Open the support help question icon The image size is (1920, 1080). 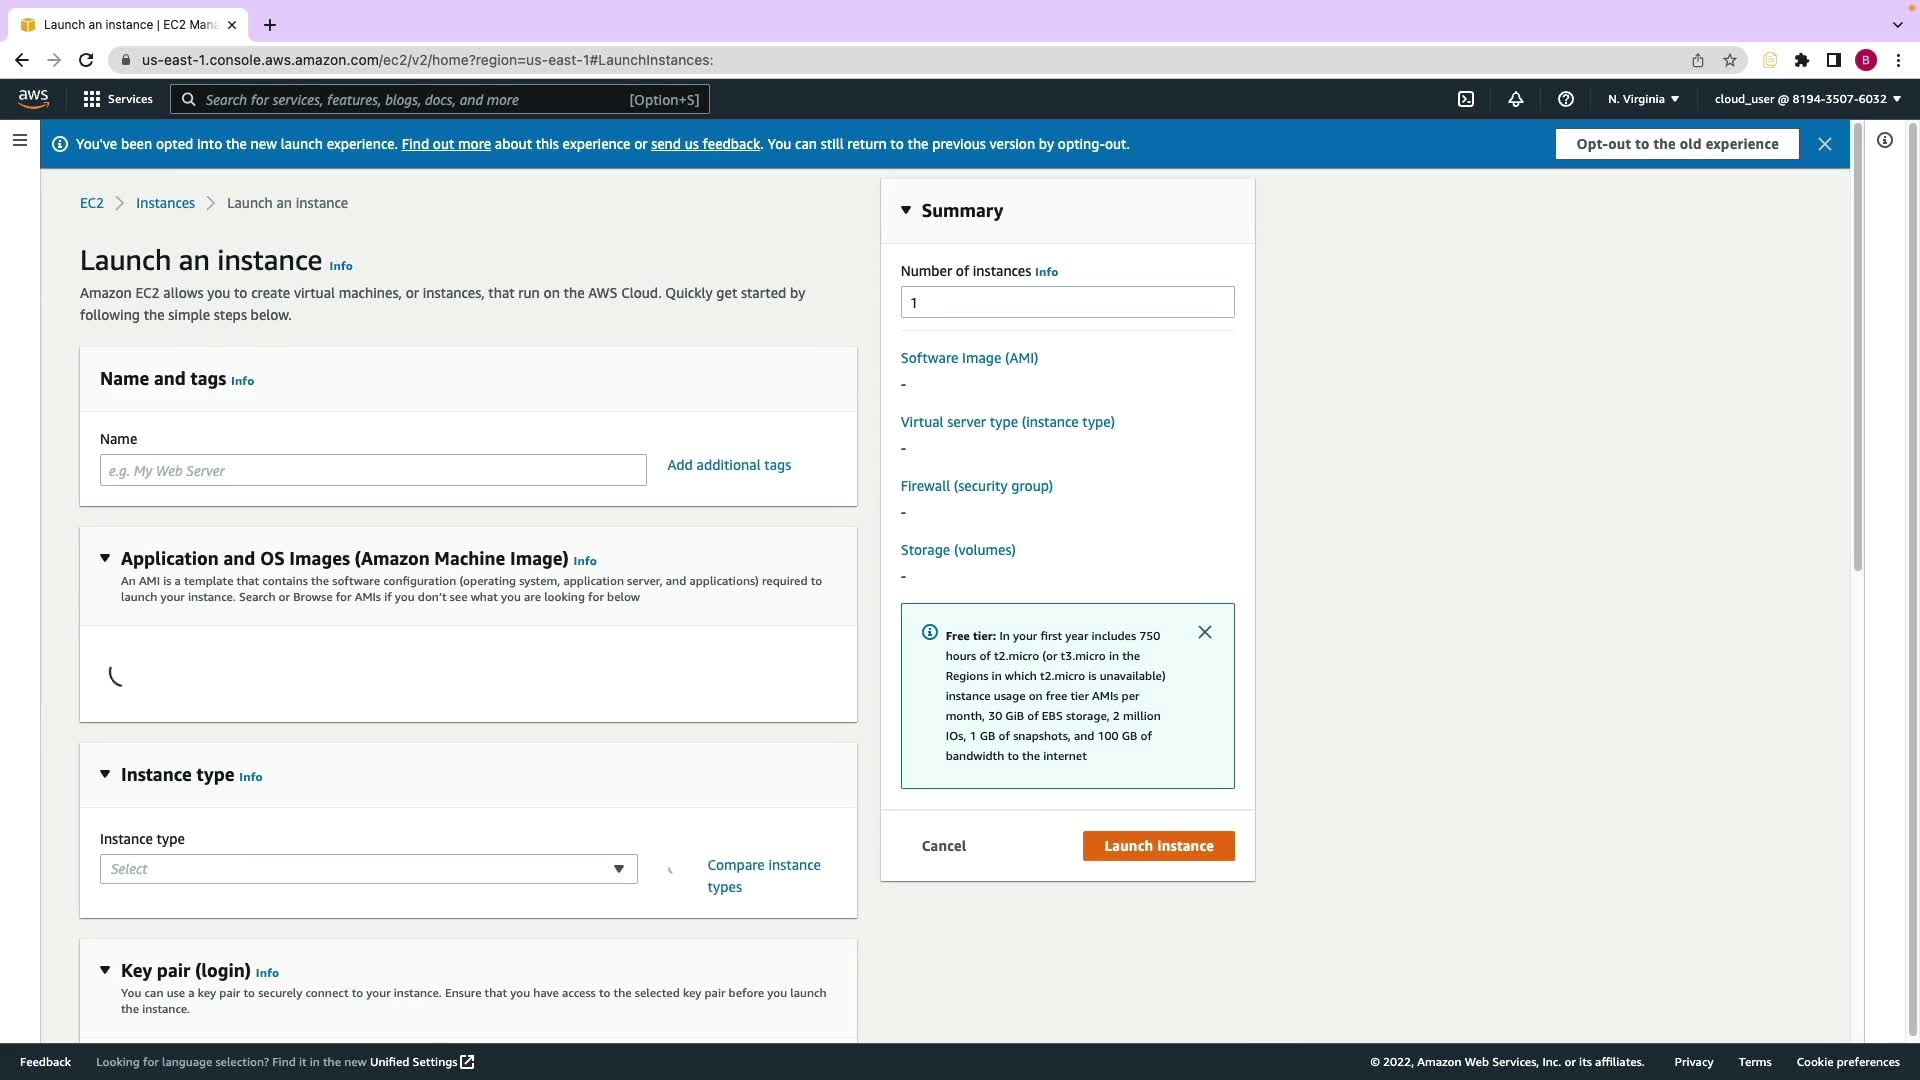click(1566, 99)
